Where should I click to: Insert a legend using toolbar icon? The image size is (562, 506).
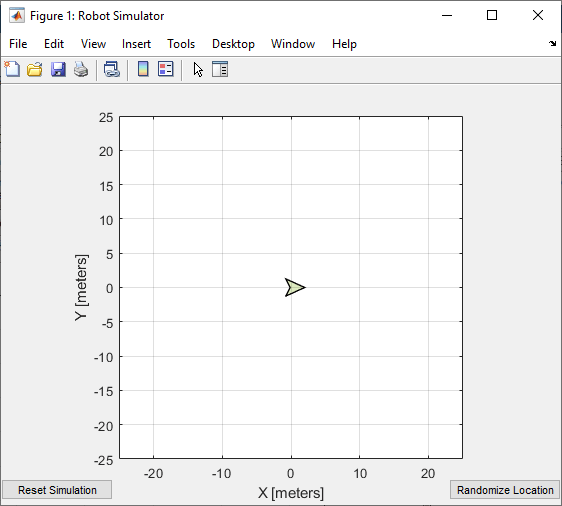coord(166,69)
